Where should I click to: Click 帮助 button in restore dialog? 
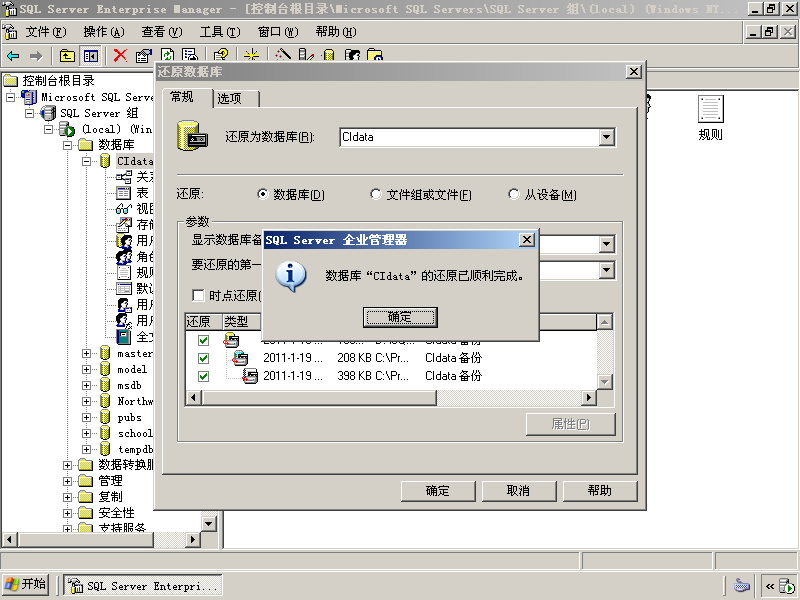600,491
